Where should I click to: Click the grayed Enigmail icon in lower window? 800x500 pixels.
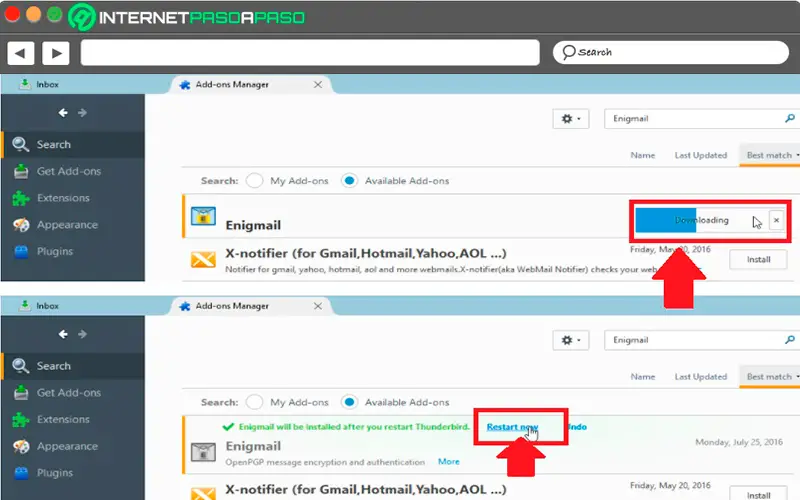pos(203,452)
